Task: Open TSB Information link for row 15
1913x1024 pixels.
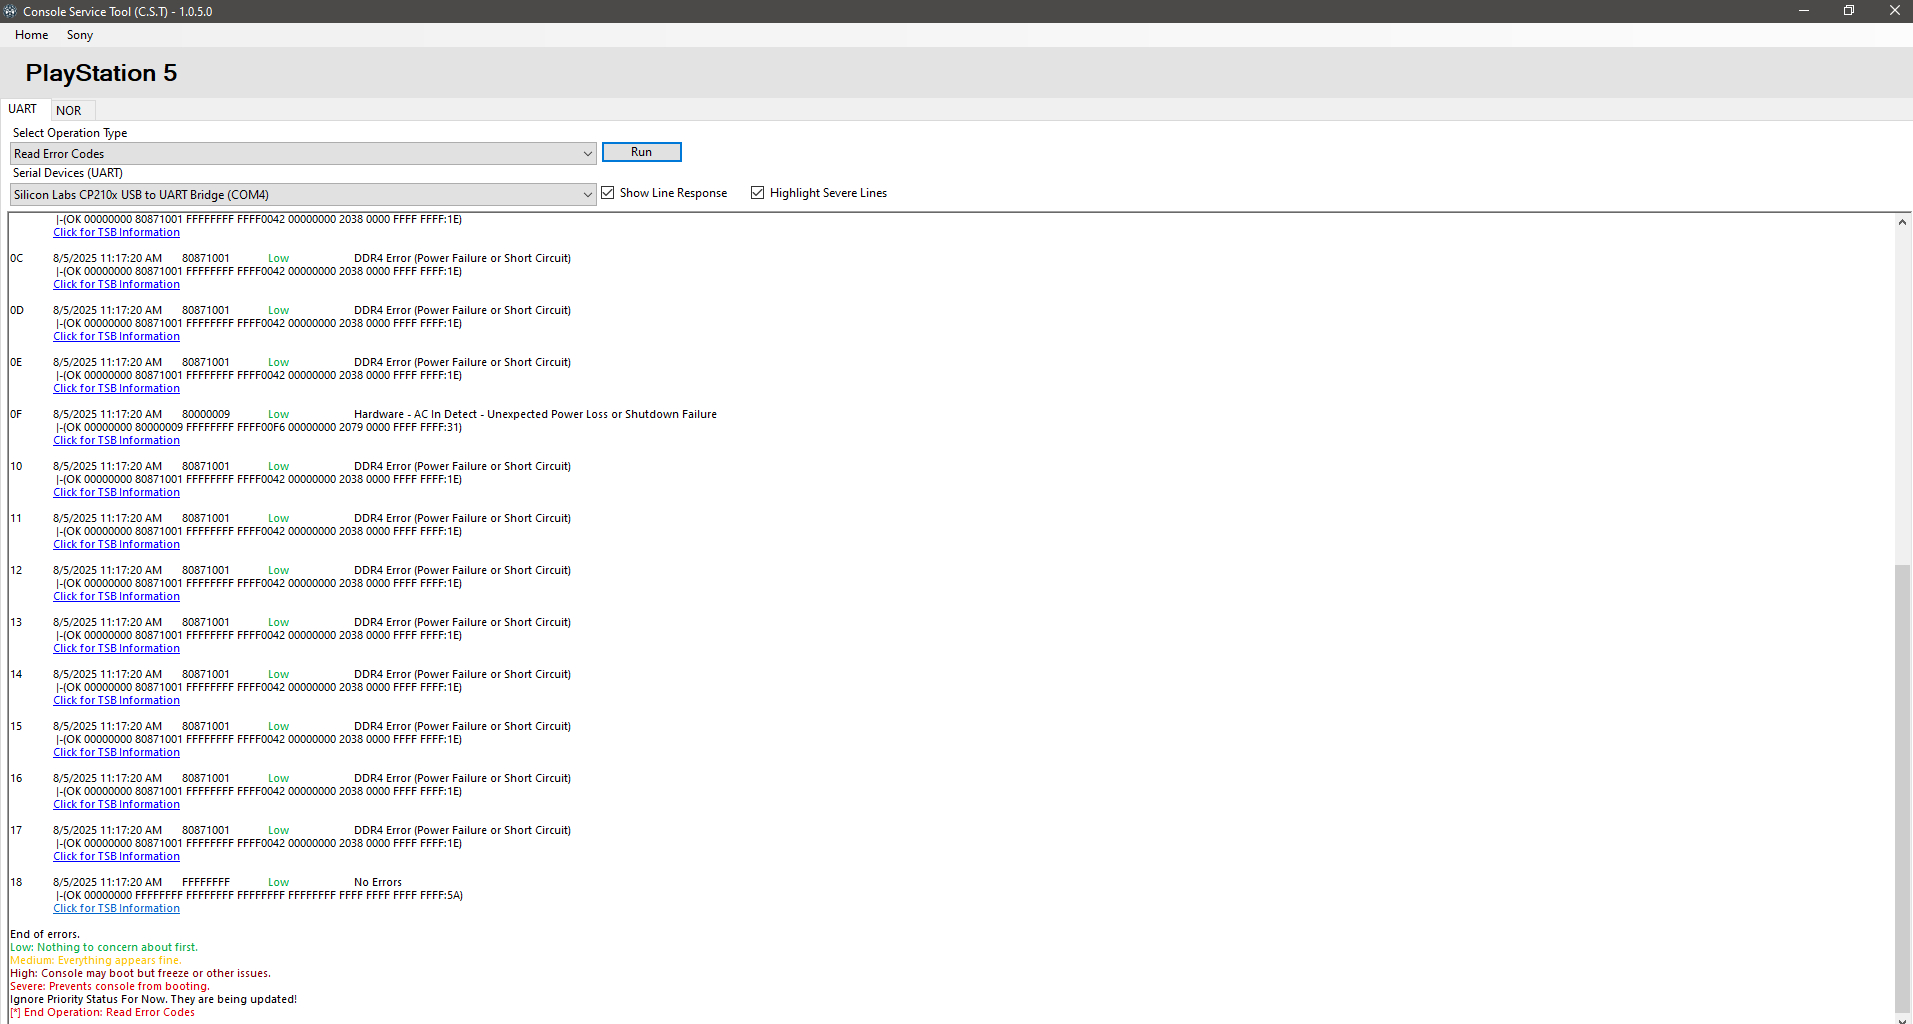Action: pos(117,753)
